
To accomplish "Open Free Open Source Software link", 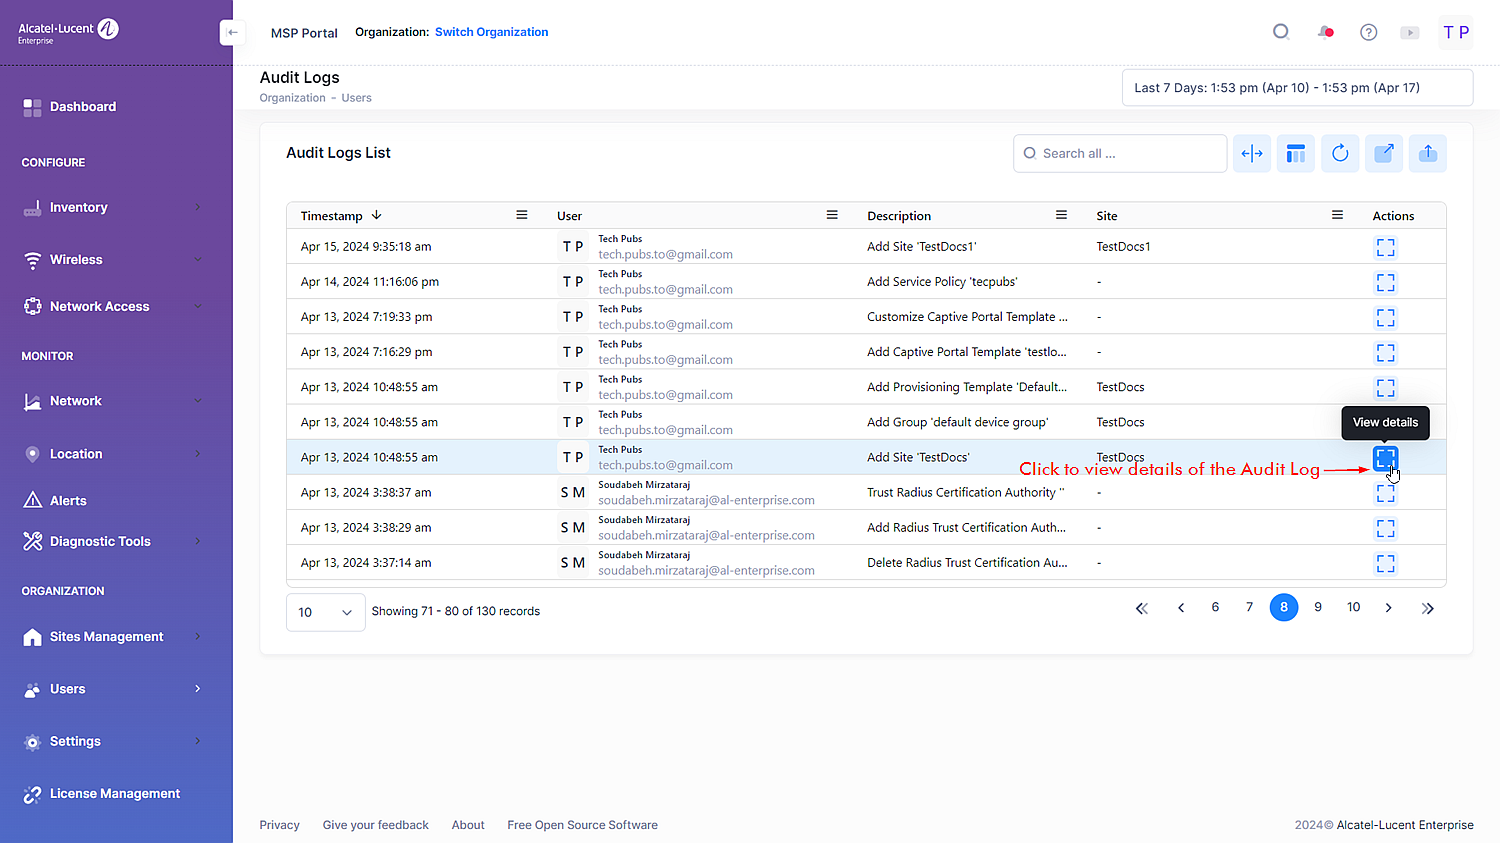I will coord(582,825).
